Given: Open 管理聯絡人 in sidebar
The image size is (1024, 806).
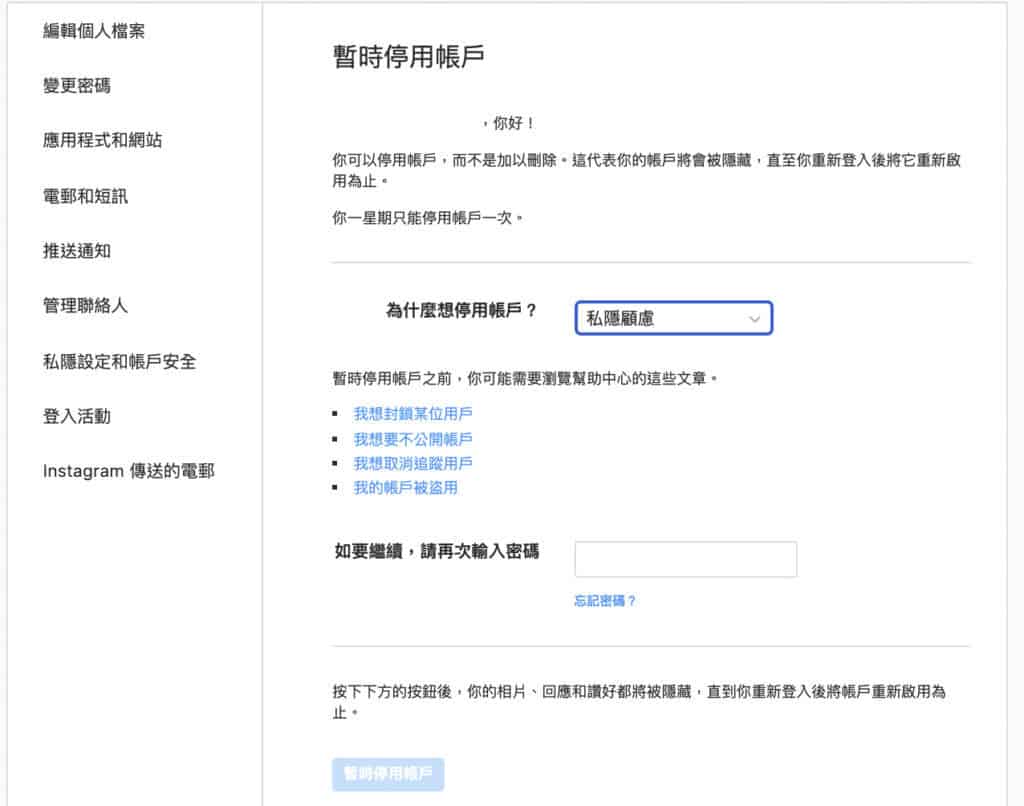Looking at the screenshot, I should click(x=85, y=306).
